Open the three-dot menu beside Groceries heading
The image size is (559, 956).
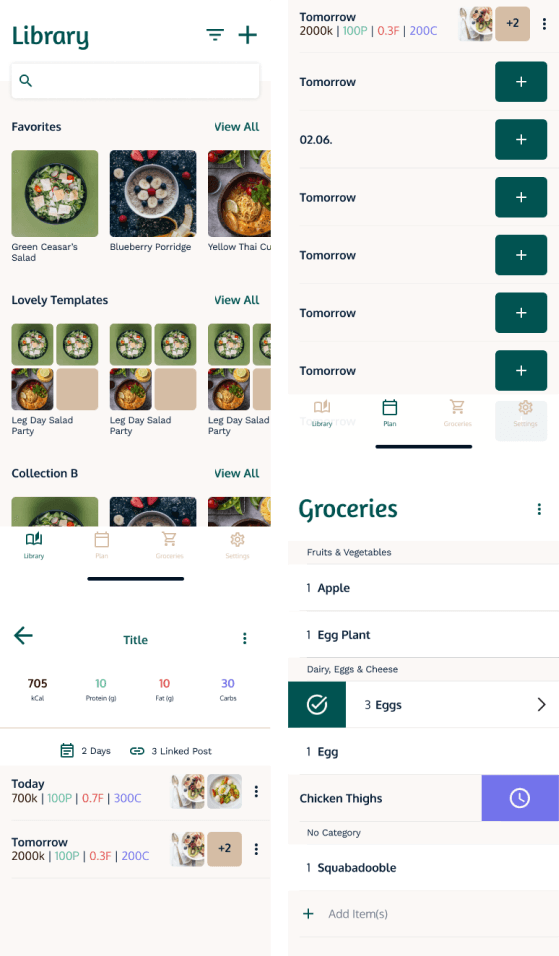(x=539, y=509)
